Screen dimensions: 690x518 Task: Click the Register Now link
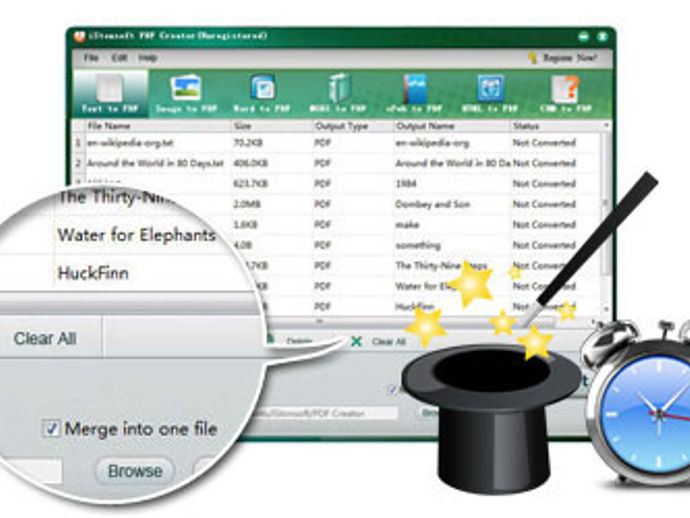569,58
